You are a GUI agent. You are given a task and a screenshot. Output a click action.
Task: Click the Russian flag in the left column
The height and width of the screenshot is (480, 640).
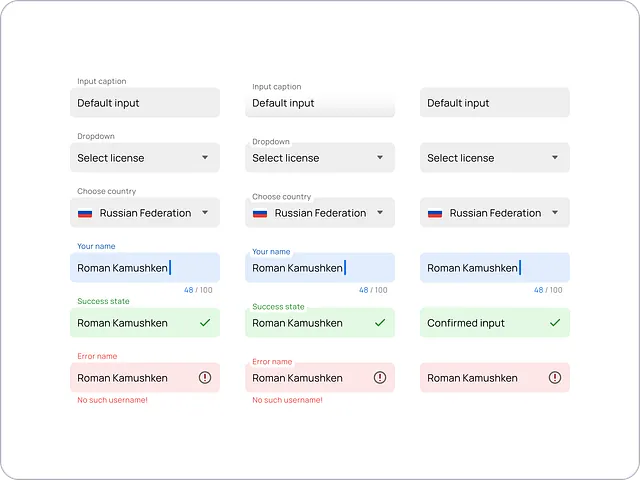tap(85, 213)
